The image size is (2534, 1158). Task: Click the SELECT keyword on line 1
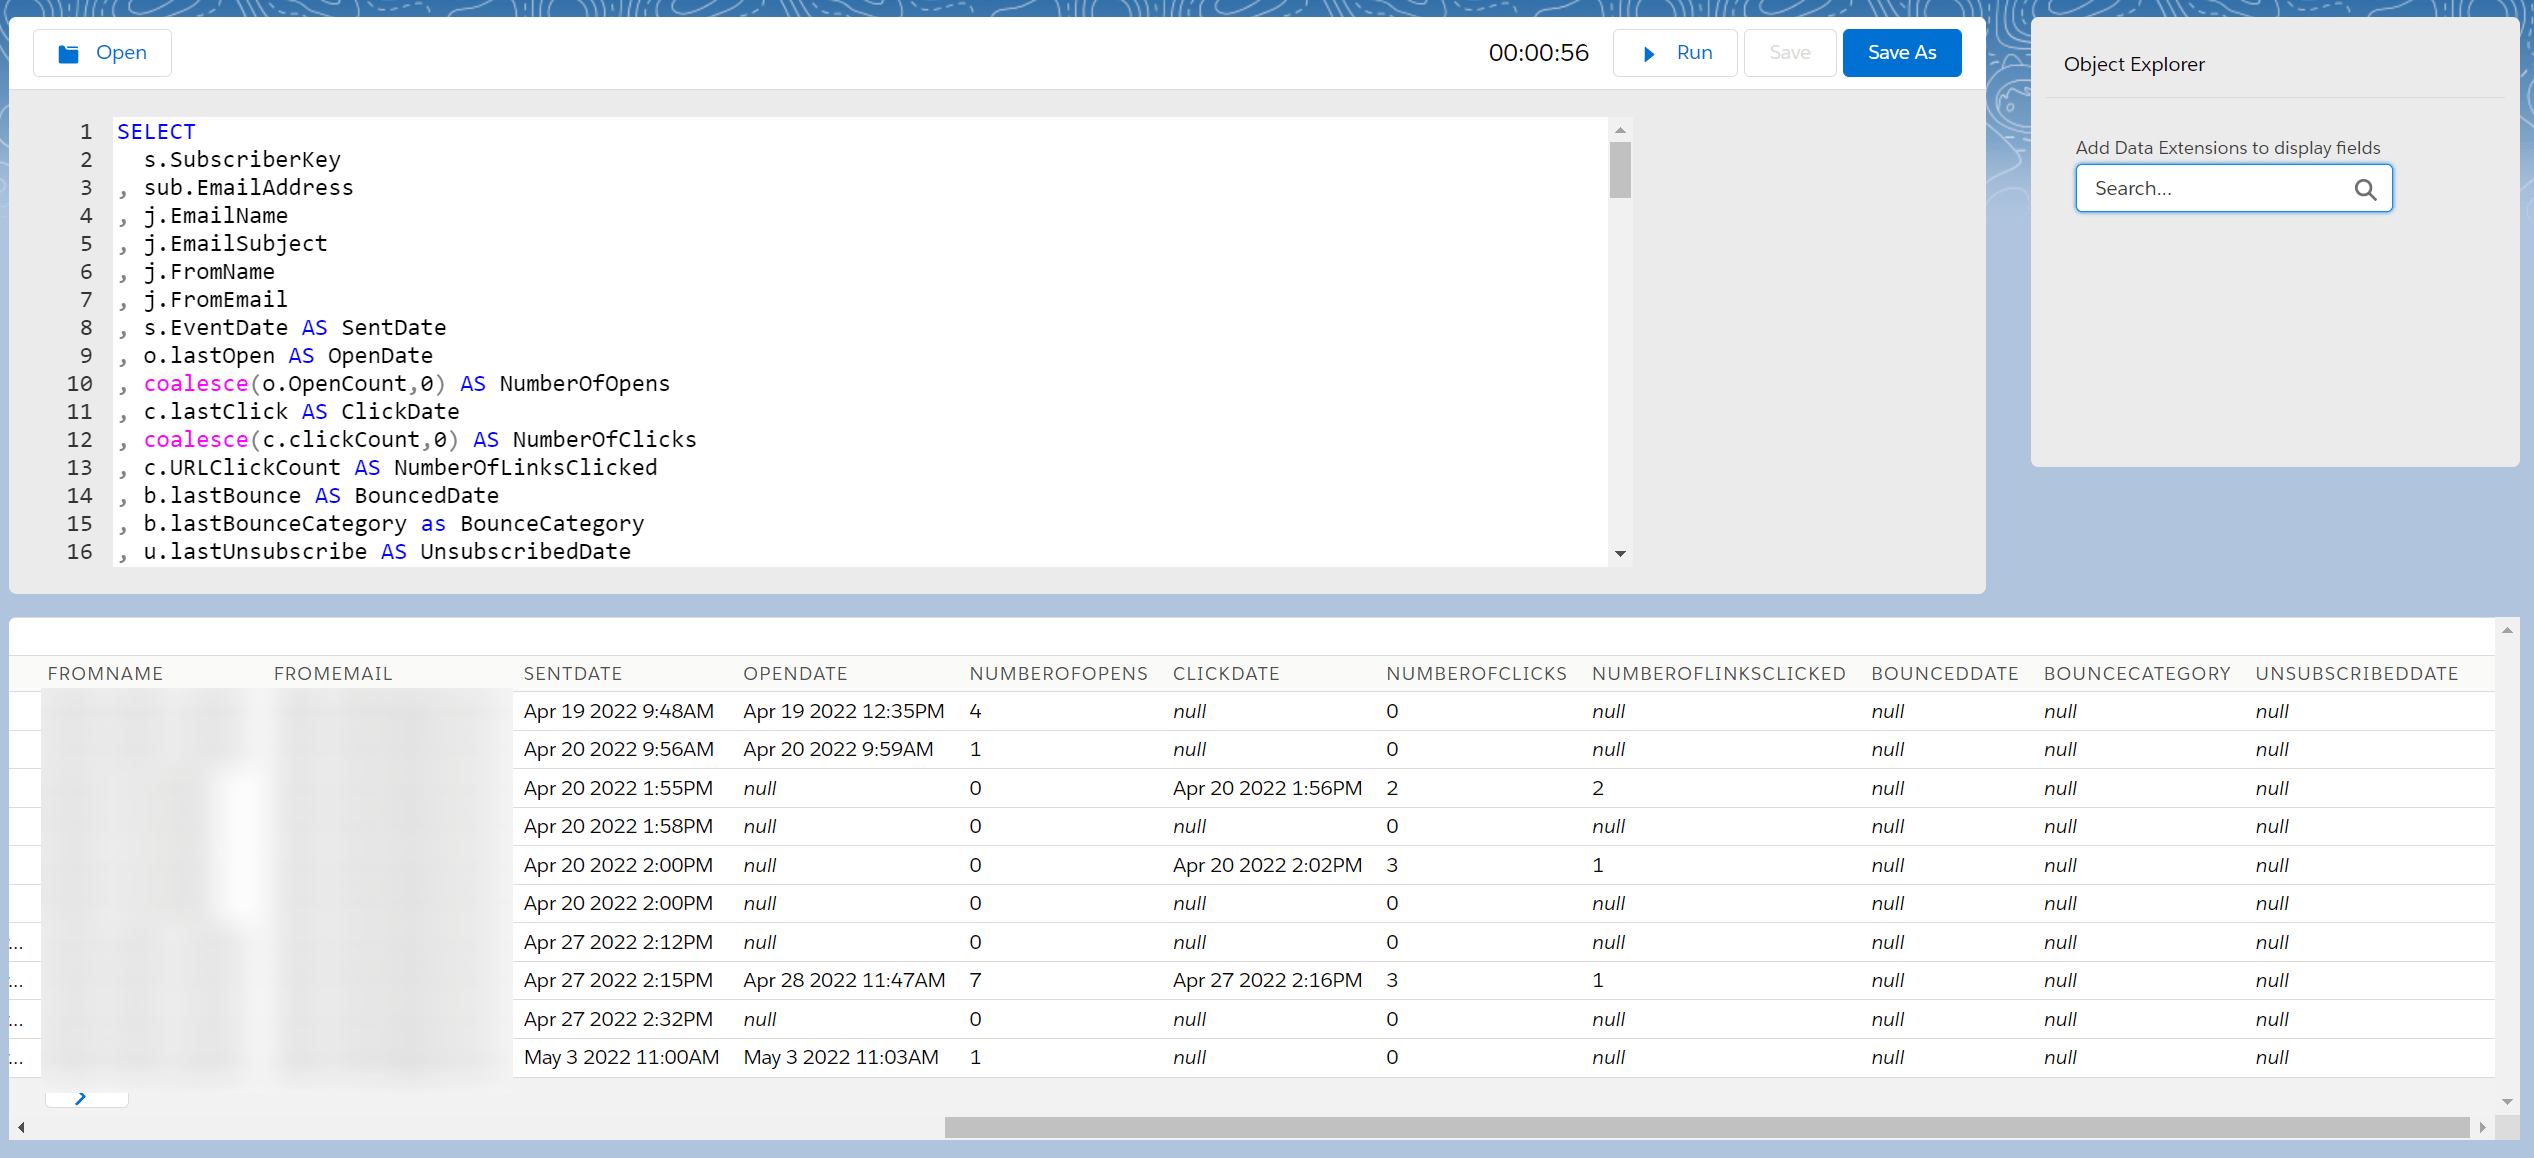(156, 132)
